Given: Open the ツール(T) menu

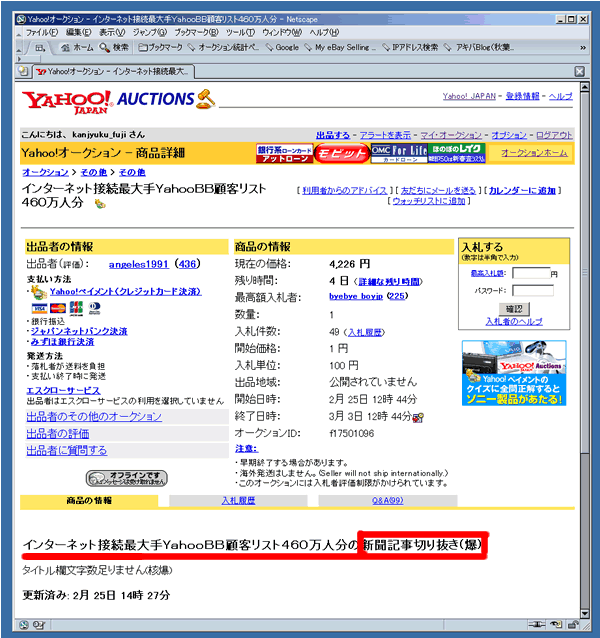Looking at the screenshot, I should pos(240,33).
